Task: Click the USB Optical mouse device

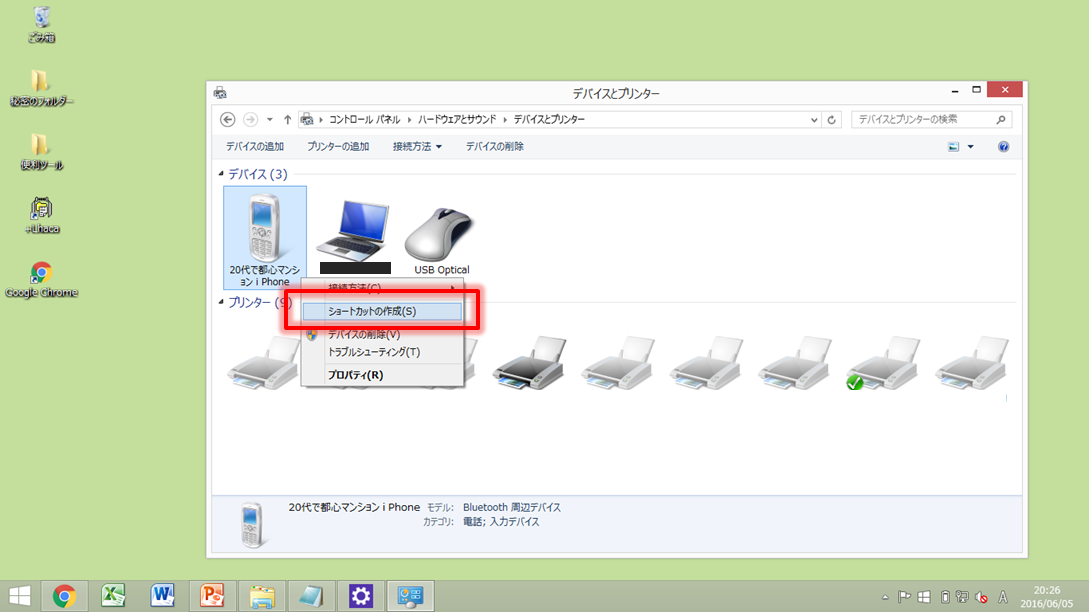Action: (441, 234)
